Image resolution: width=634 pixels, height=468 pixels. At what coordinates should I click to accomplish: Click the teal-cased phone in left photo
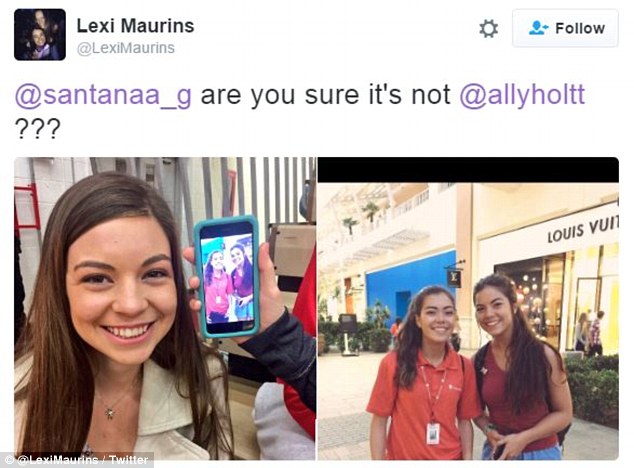pyautogui.click(x=227, y=277)
